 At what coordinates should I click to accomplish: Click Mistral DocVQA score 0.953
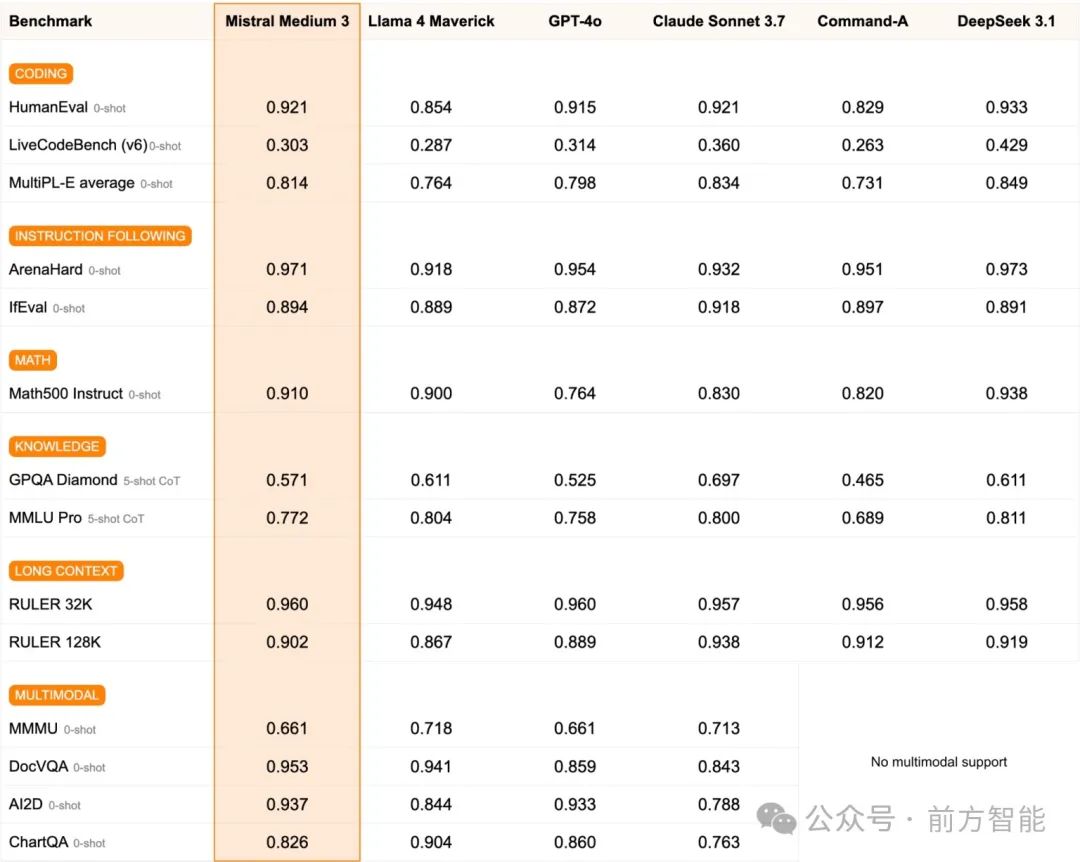point(287,766)
